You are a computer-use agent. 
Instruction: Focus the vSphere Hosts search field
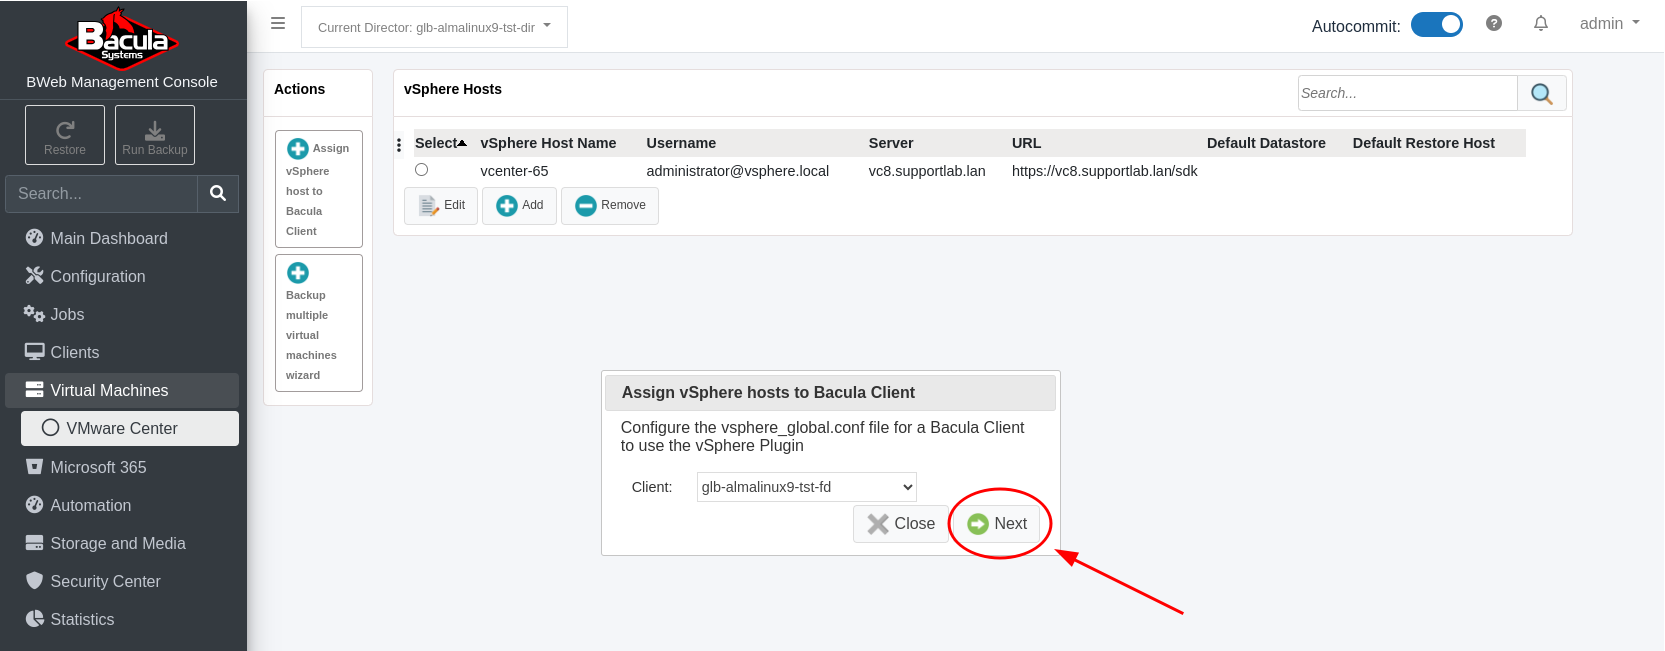coord(1408,93)
